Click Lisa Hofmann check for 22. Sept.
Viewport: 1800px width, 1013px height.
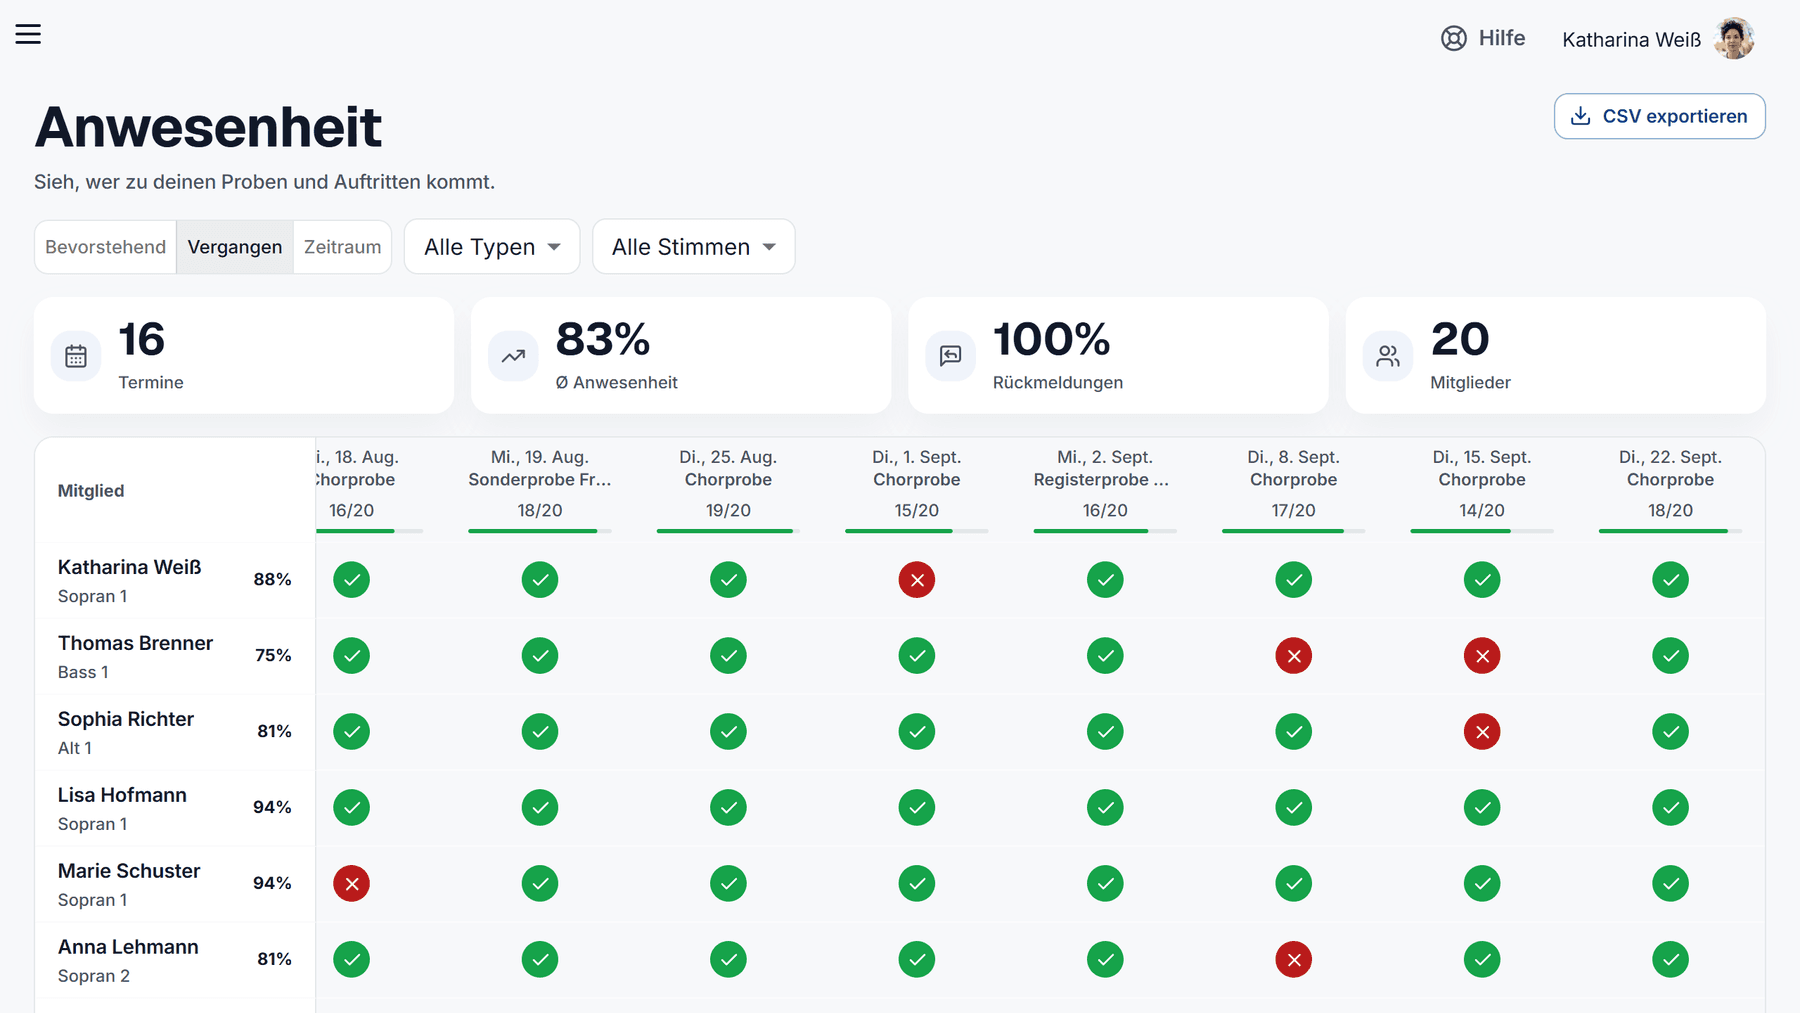tap(1671, 808)
